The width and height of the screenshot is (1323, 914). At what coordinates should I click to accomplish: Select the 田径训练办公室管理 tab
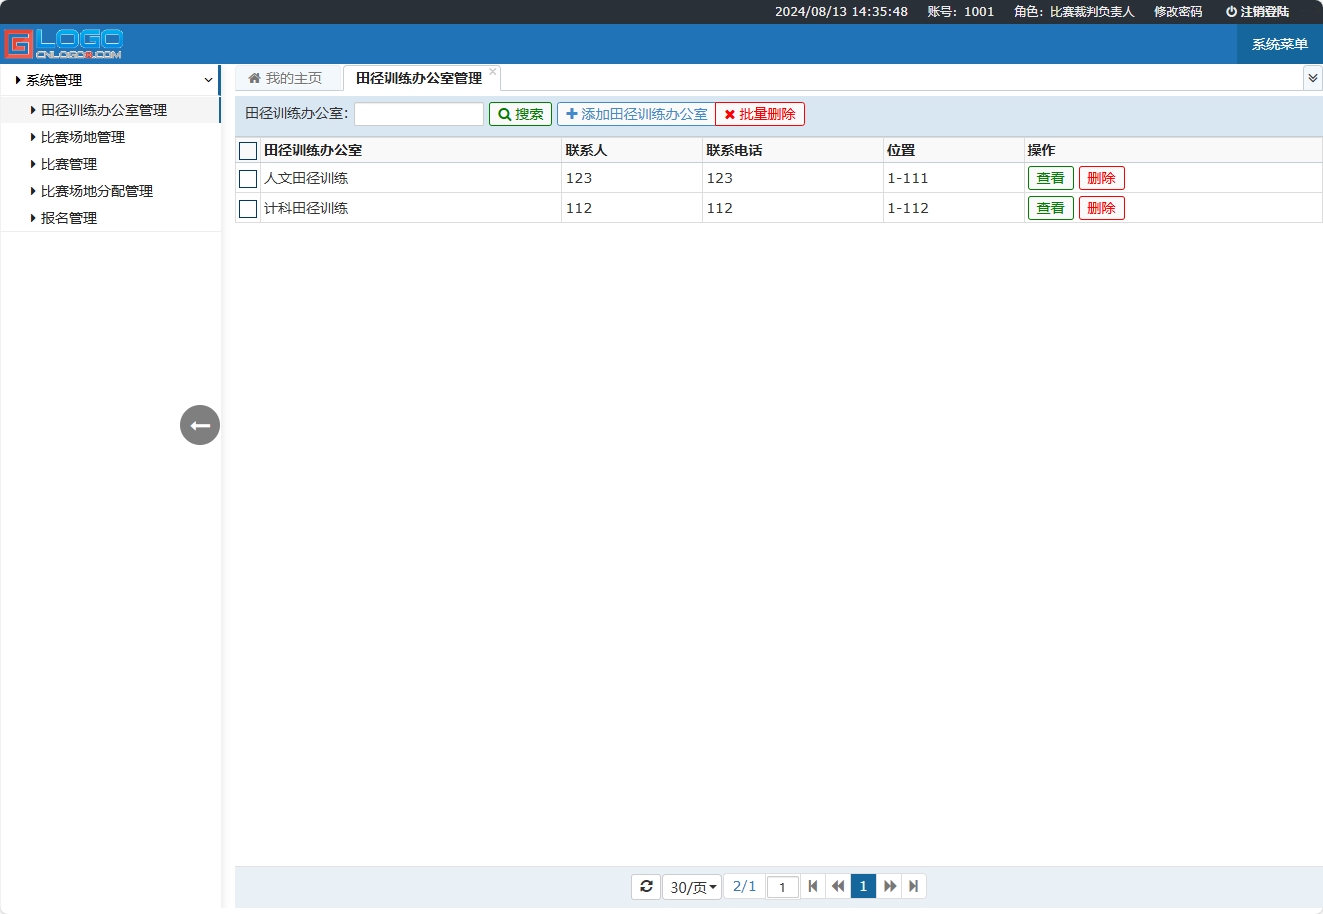click(419, 78)
